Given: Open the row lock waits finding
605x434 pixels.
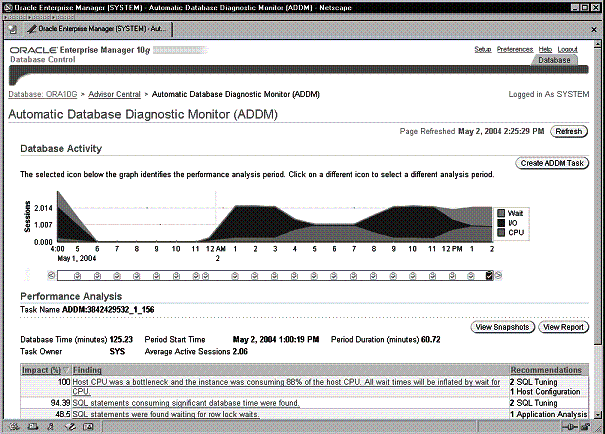Looking at the screenshot, I should [166, 414].
